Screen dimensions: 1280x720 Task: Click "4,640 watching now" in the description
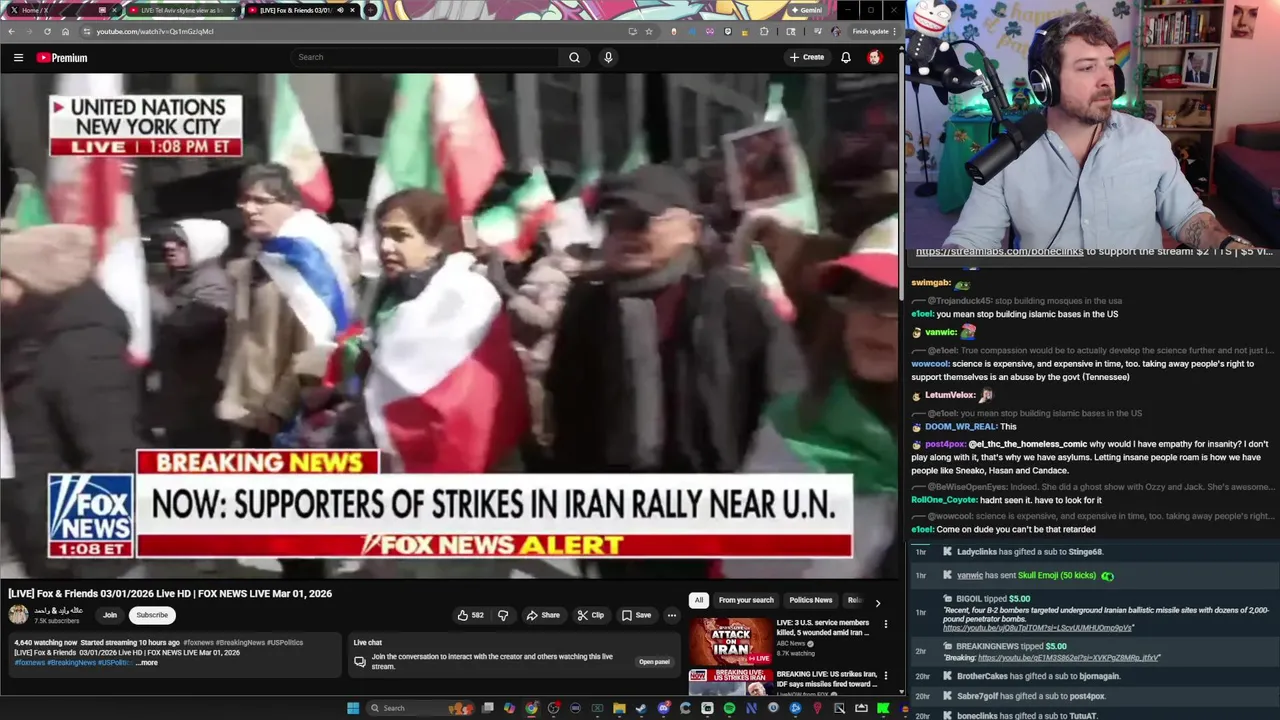pyautogui.click(x=45, y=643)
